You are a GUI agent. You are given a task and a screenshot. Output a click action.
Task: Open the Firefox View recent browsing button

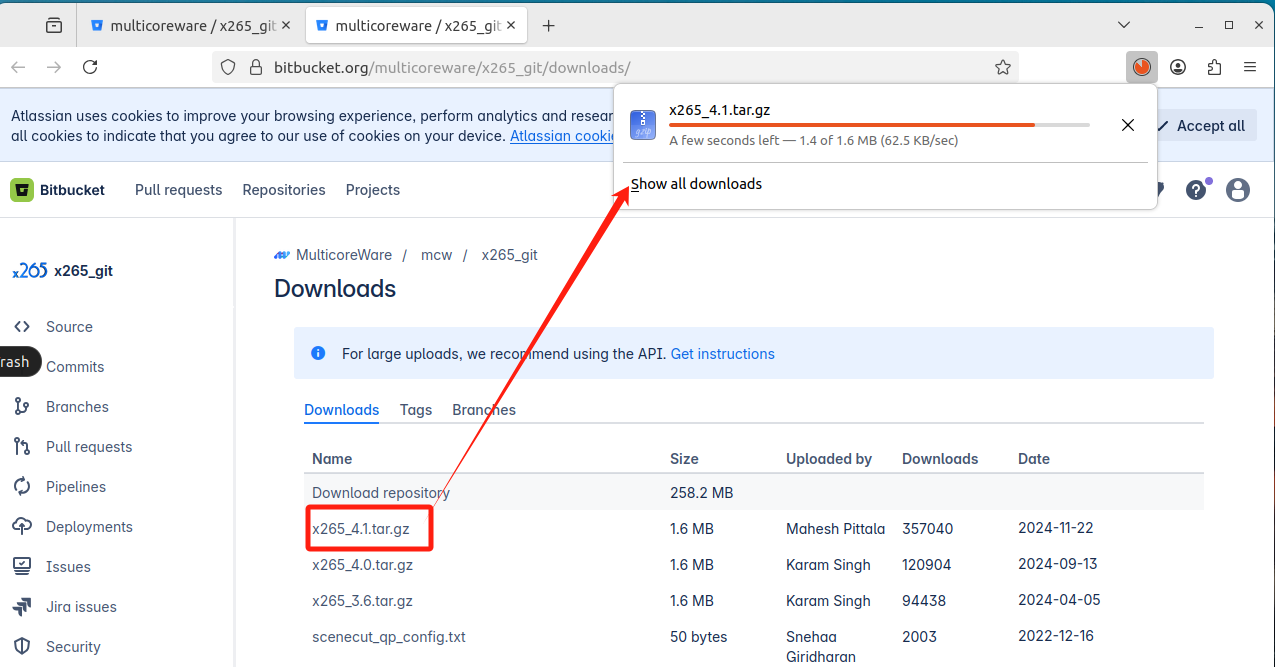click(54, 26)
